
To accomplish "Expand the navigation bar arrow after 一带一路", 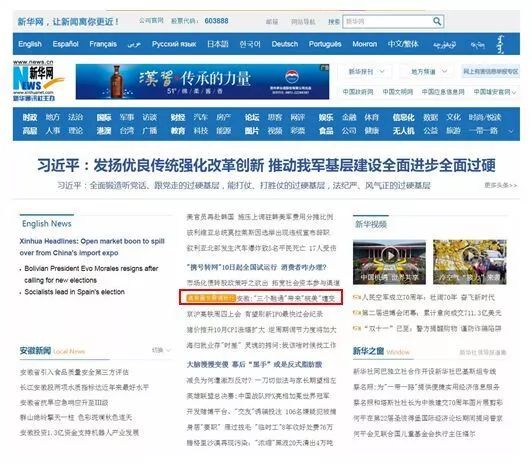I will pyautogui.click(x=511, y=131).
